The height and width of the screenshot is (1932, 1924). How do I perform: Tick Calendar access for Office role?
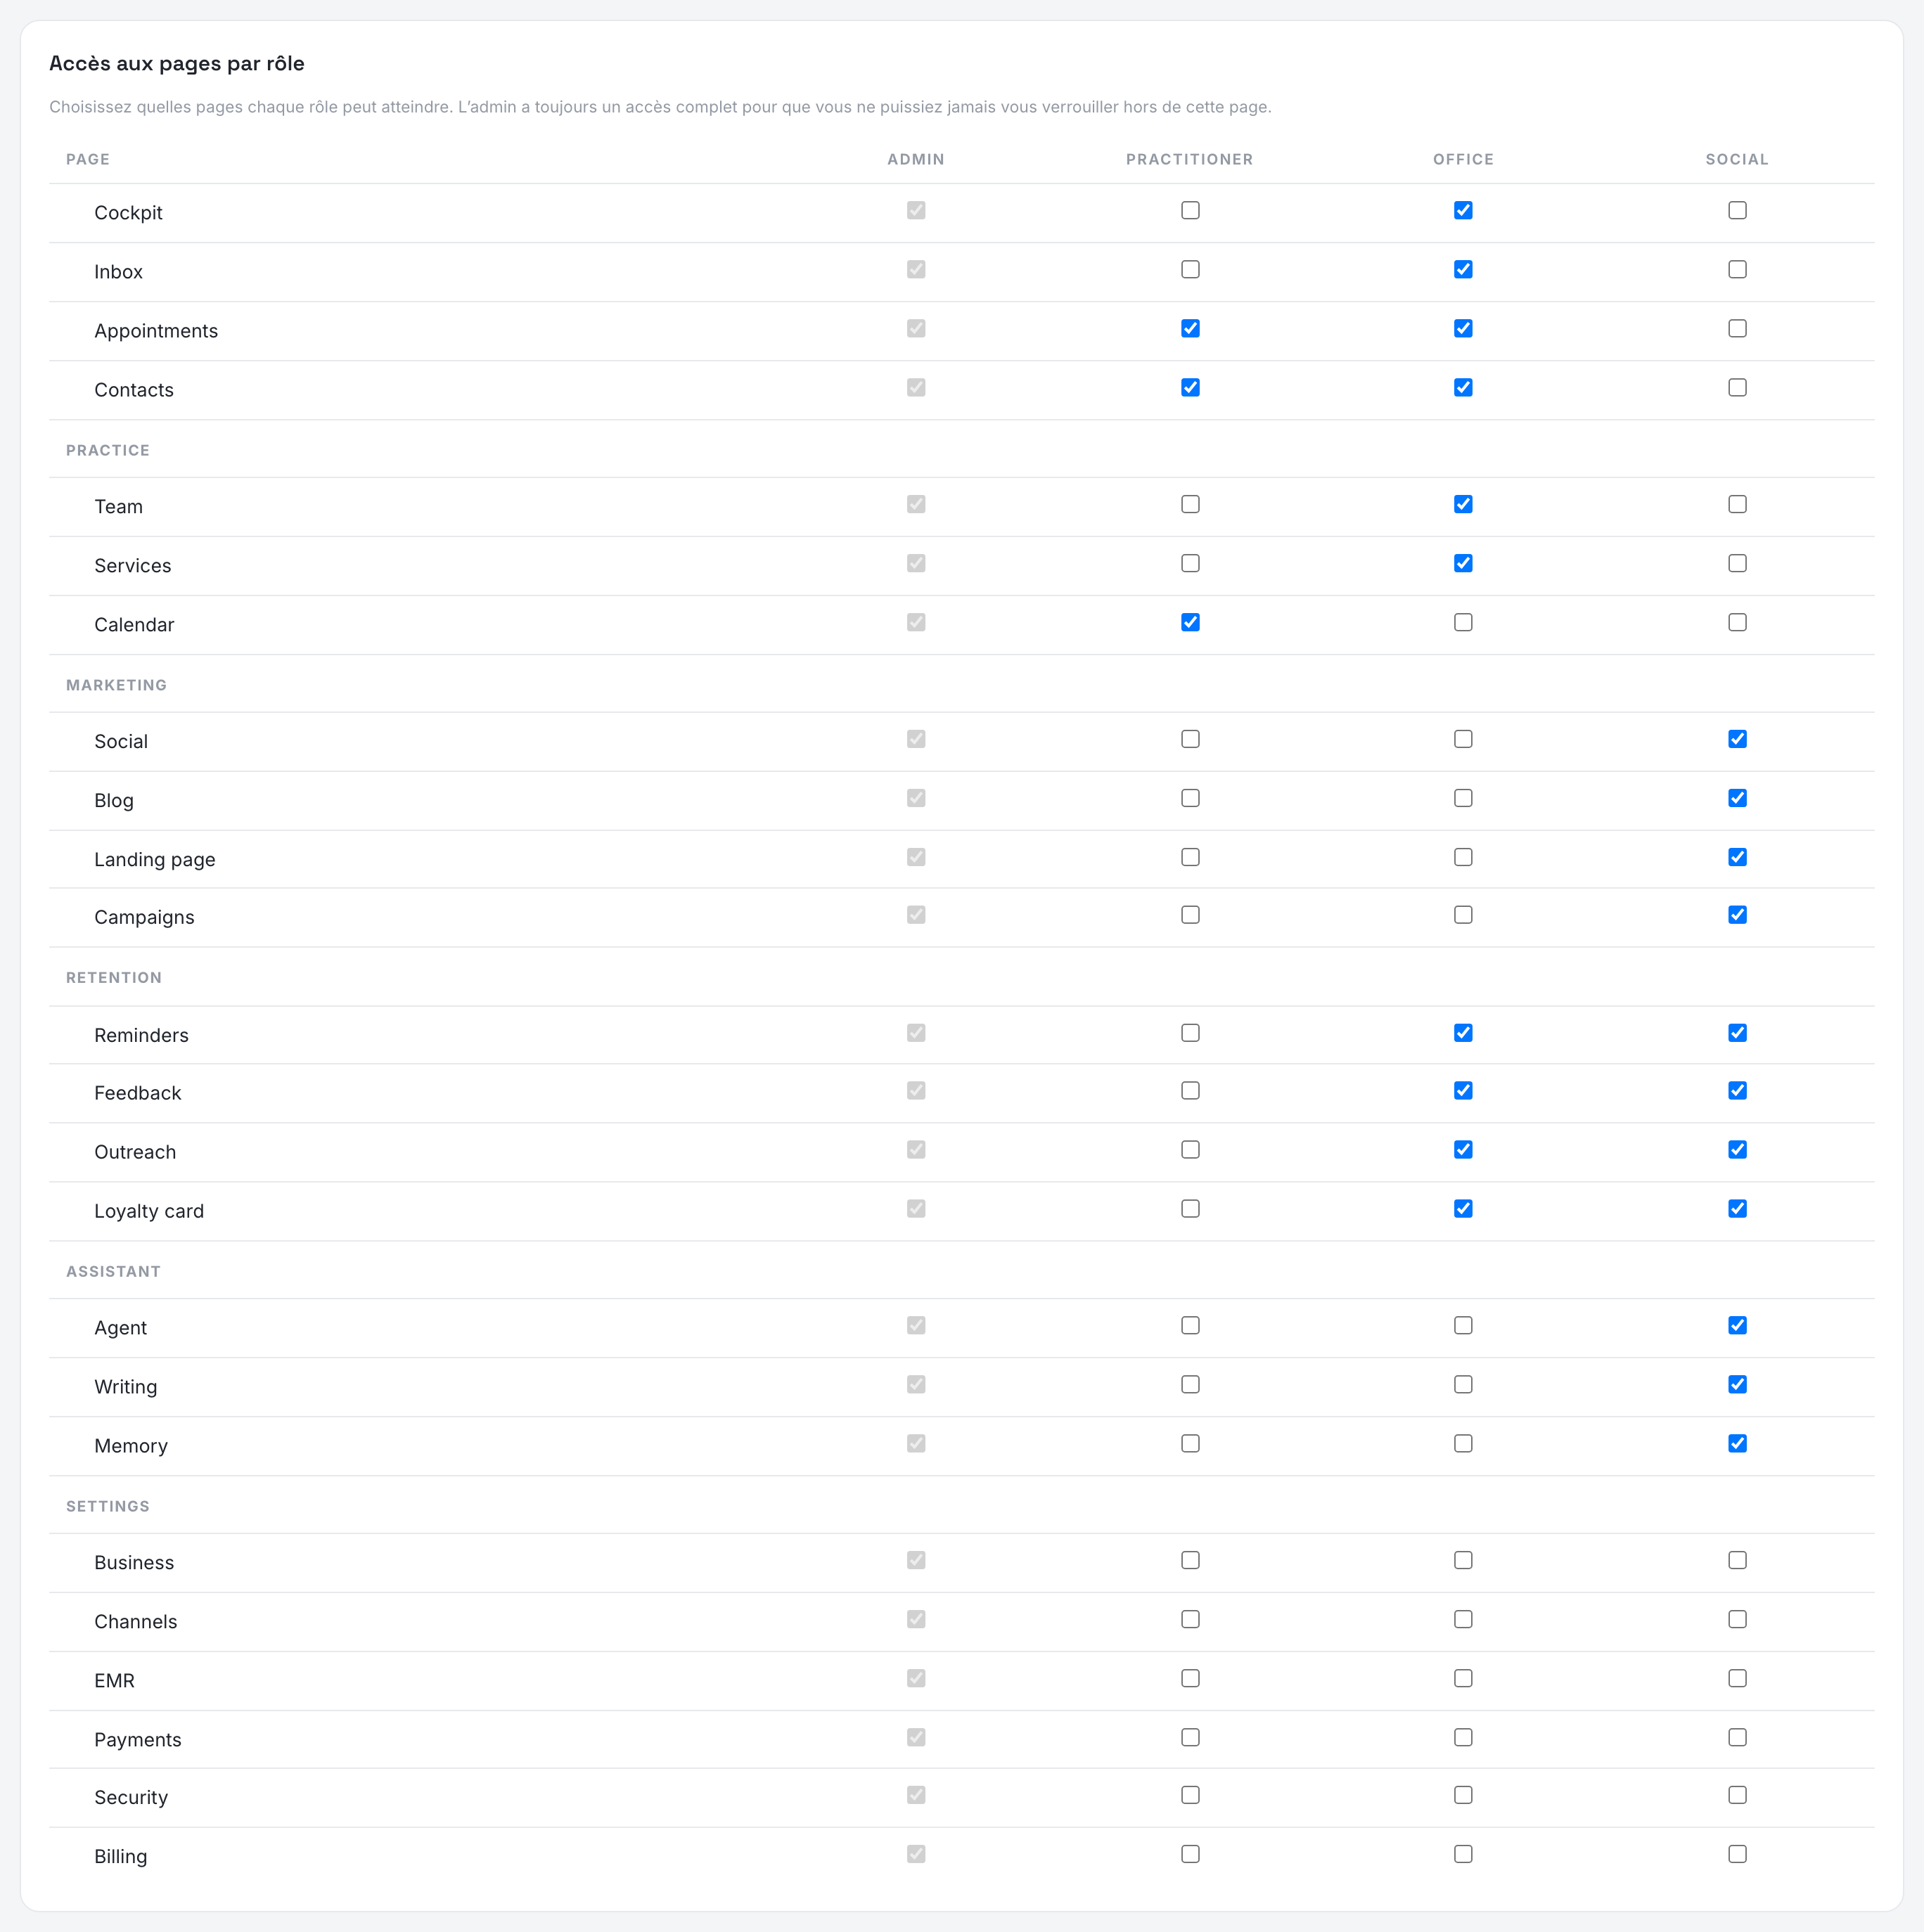[1463, 622]
